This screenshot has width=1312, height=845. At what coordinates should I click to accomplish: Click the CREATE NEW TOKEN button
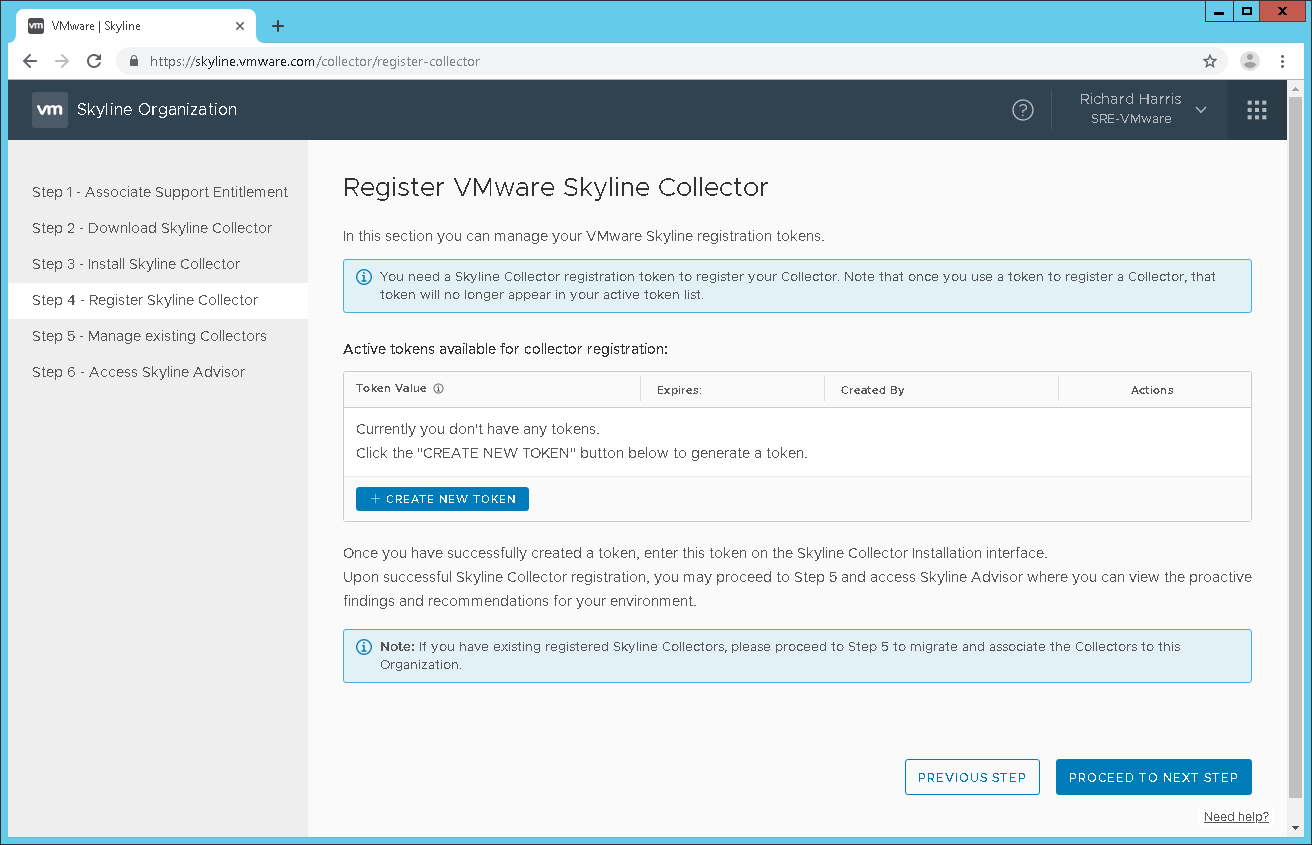[442, 499]
